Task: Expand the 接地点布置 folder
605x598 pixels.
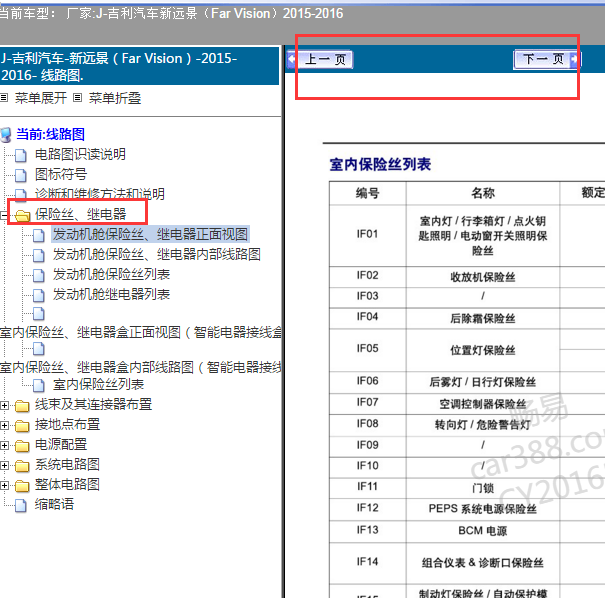Action: click(x=4, y=426)
